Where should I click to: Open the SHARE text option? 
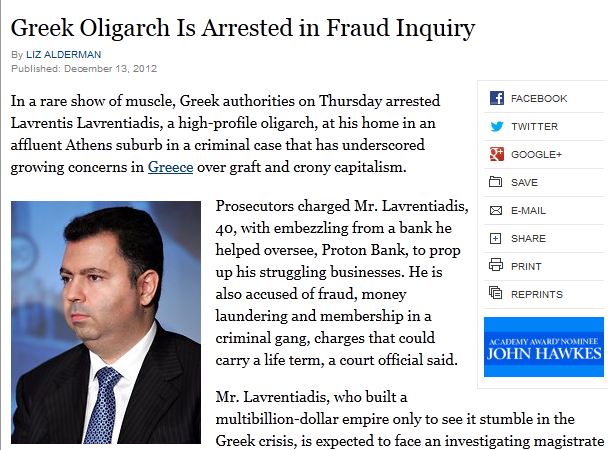pyautogui.click(x=529, y=239)
